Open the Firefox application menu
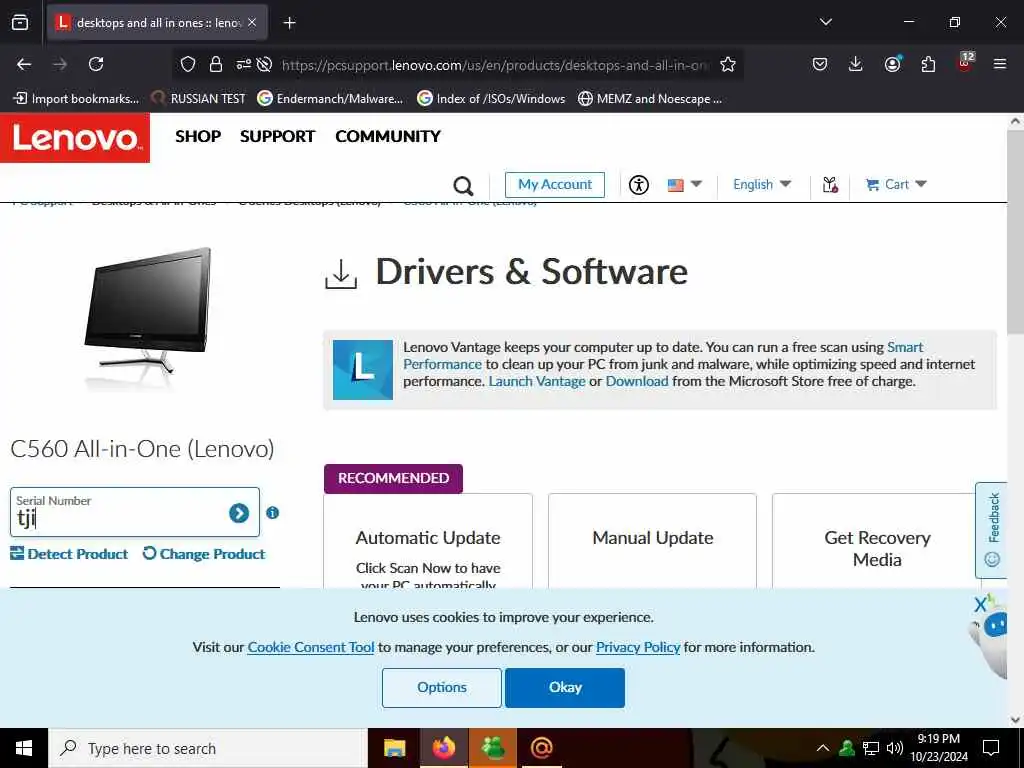The width and height of the screenshot is (1024, 768). (x=999, y=64)
